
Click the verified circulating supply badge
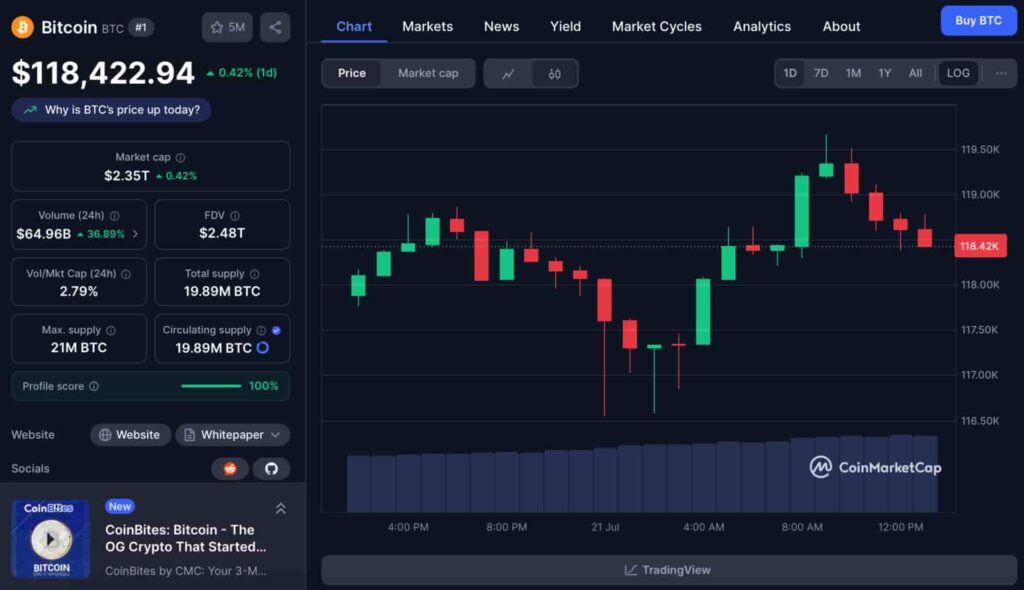[276, 331]
